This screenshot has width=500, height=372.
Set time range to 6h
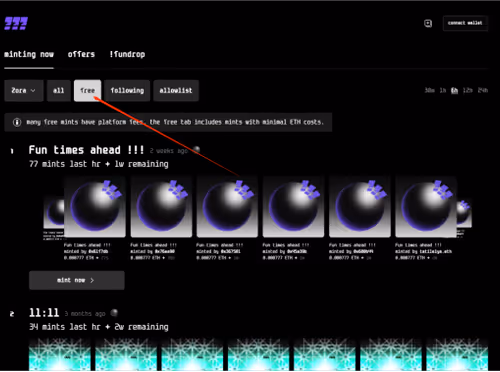pyautogui.click(x=454, y=90)
